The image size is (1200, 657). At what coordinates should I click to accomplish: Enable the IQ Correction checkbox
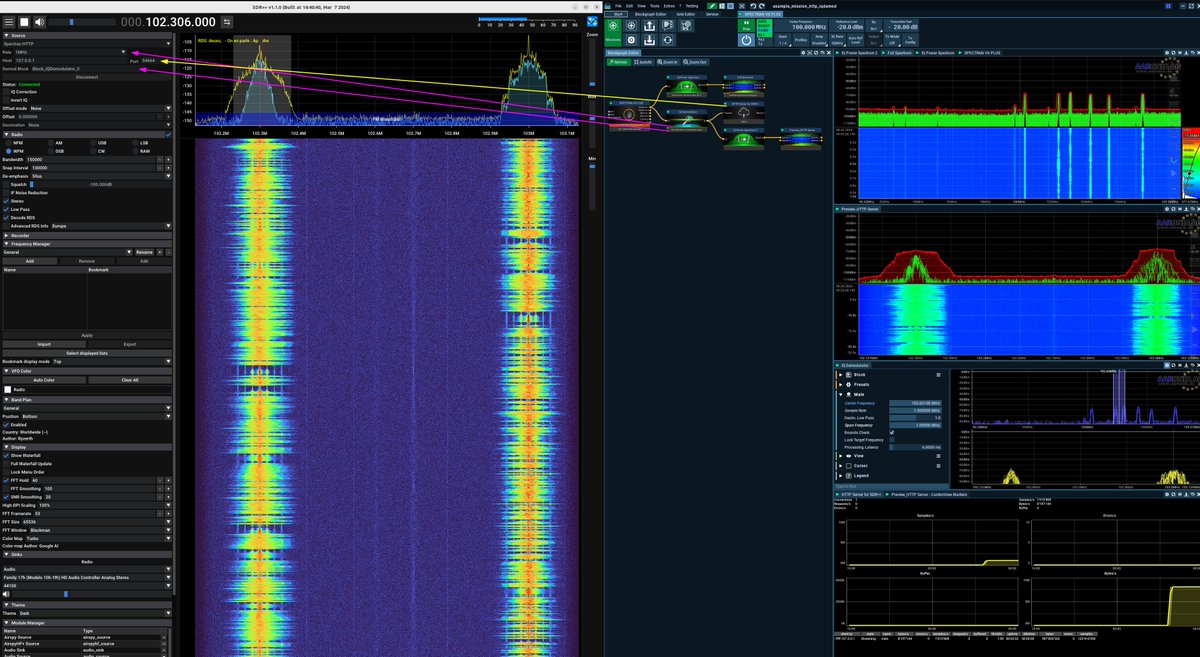[x=6, y=92]
